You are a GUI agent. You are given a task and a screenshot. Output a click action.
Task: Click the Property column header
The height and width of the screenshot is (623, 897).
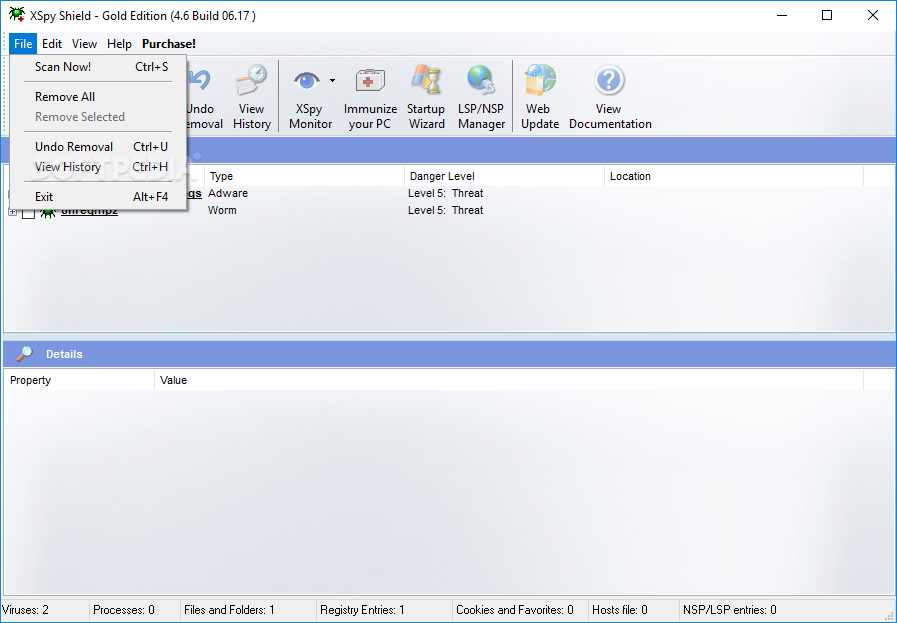click(79, 380)
